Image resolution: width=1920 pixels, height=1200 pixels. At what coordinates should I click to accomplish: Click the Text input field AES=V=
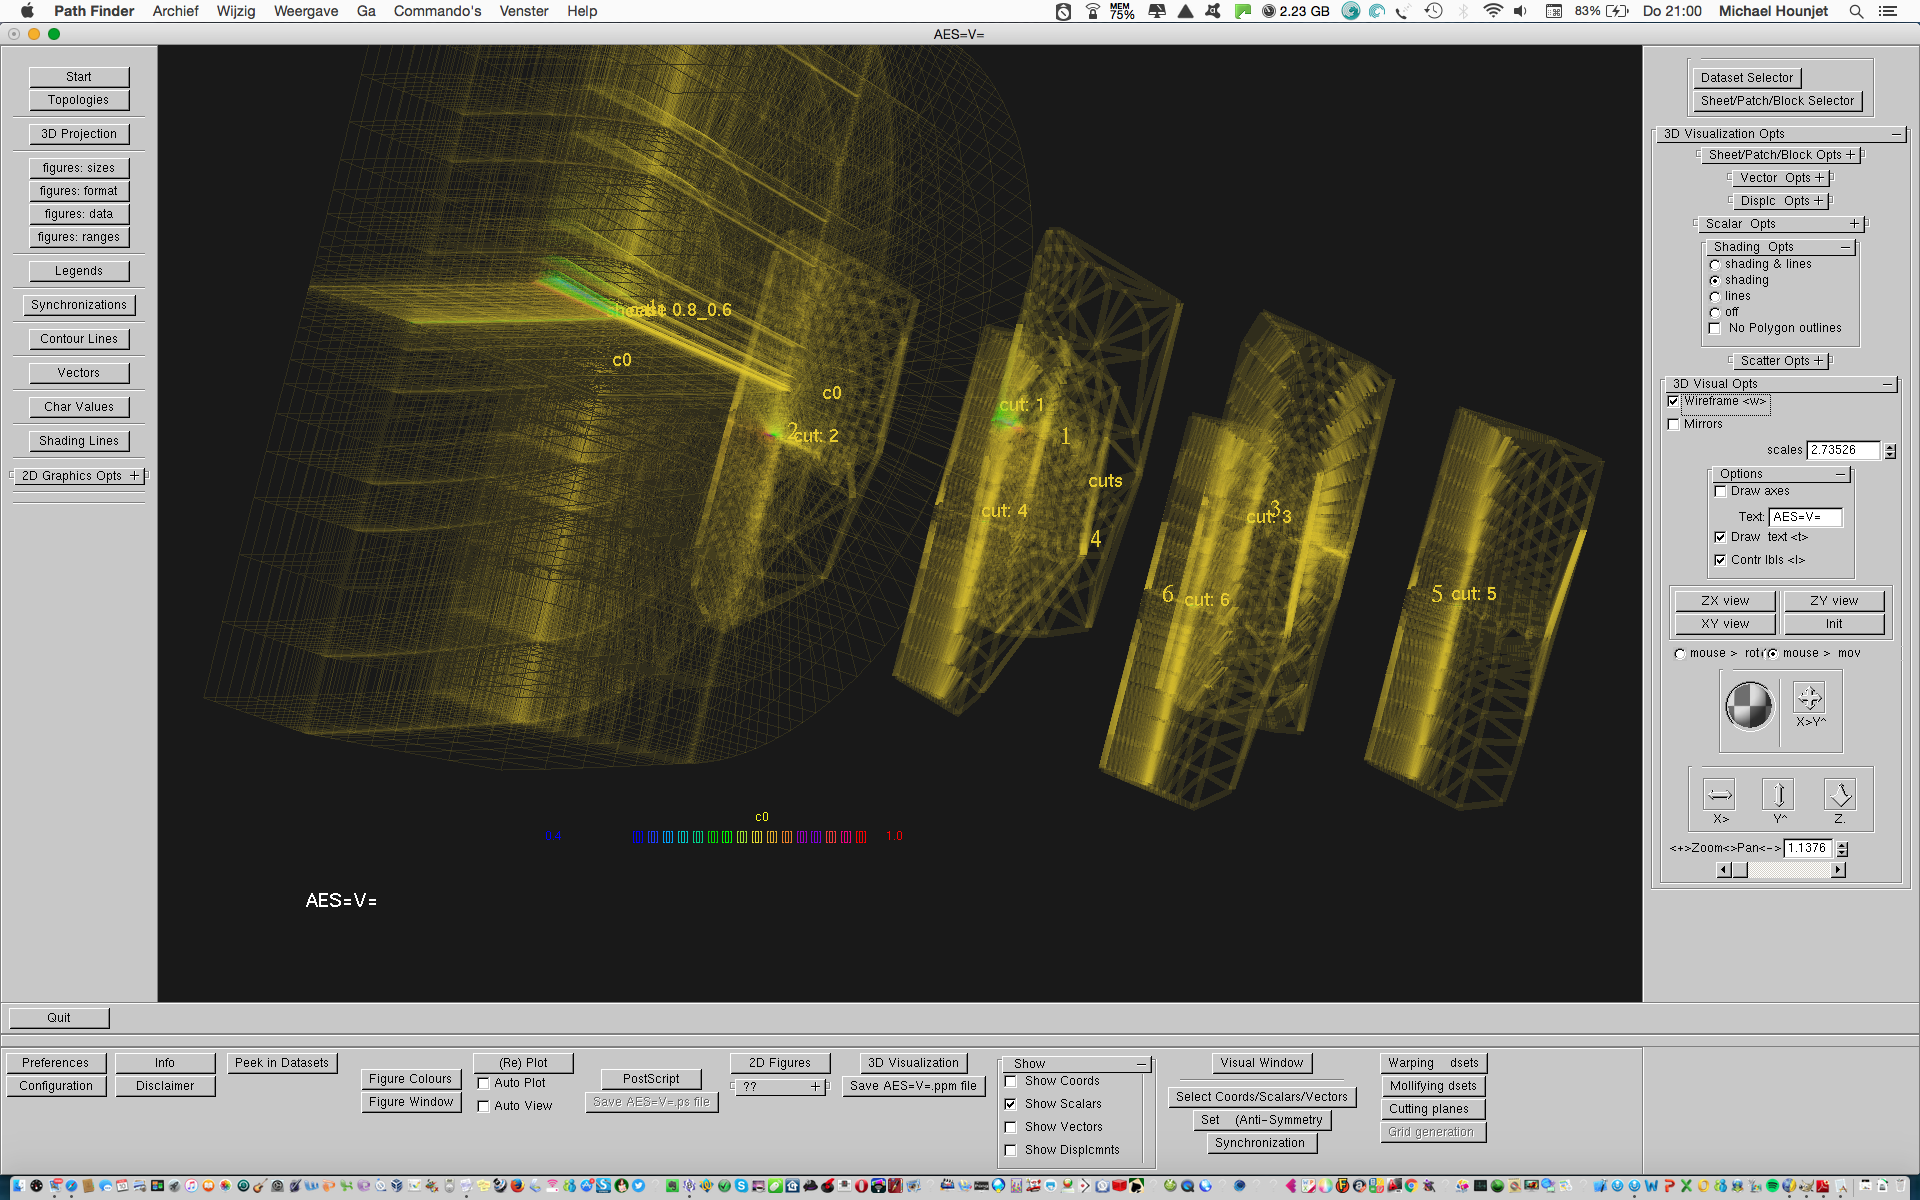(x=1805, y=517)
